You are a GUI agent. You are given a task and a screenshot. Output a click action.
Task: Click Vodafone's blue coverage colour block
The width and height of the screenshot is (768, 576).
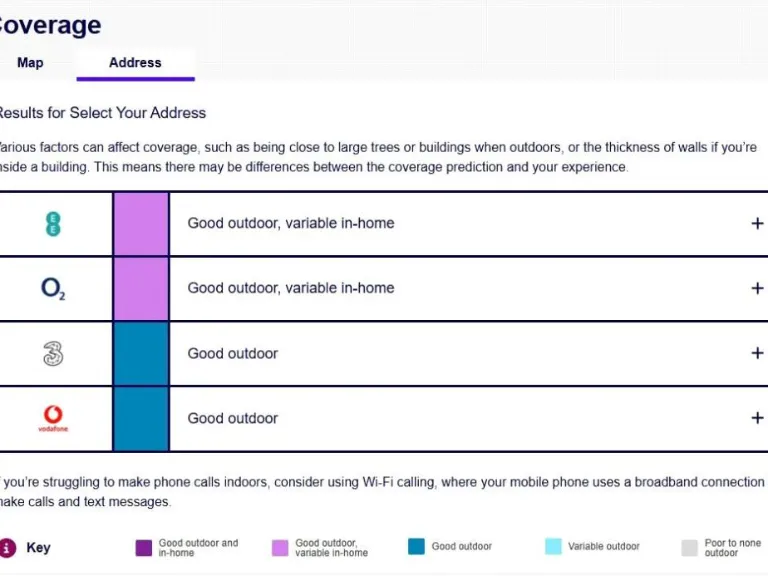tap(141, 418)
